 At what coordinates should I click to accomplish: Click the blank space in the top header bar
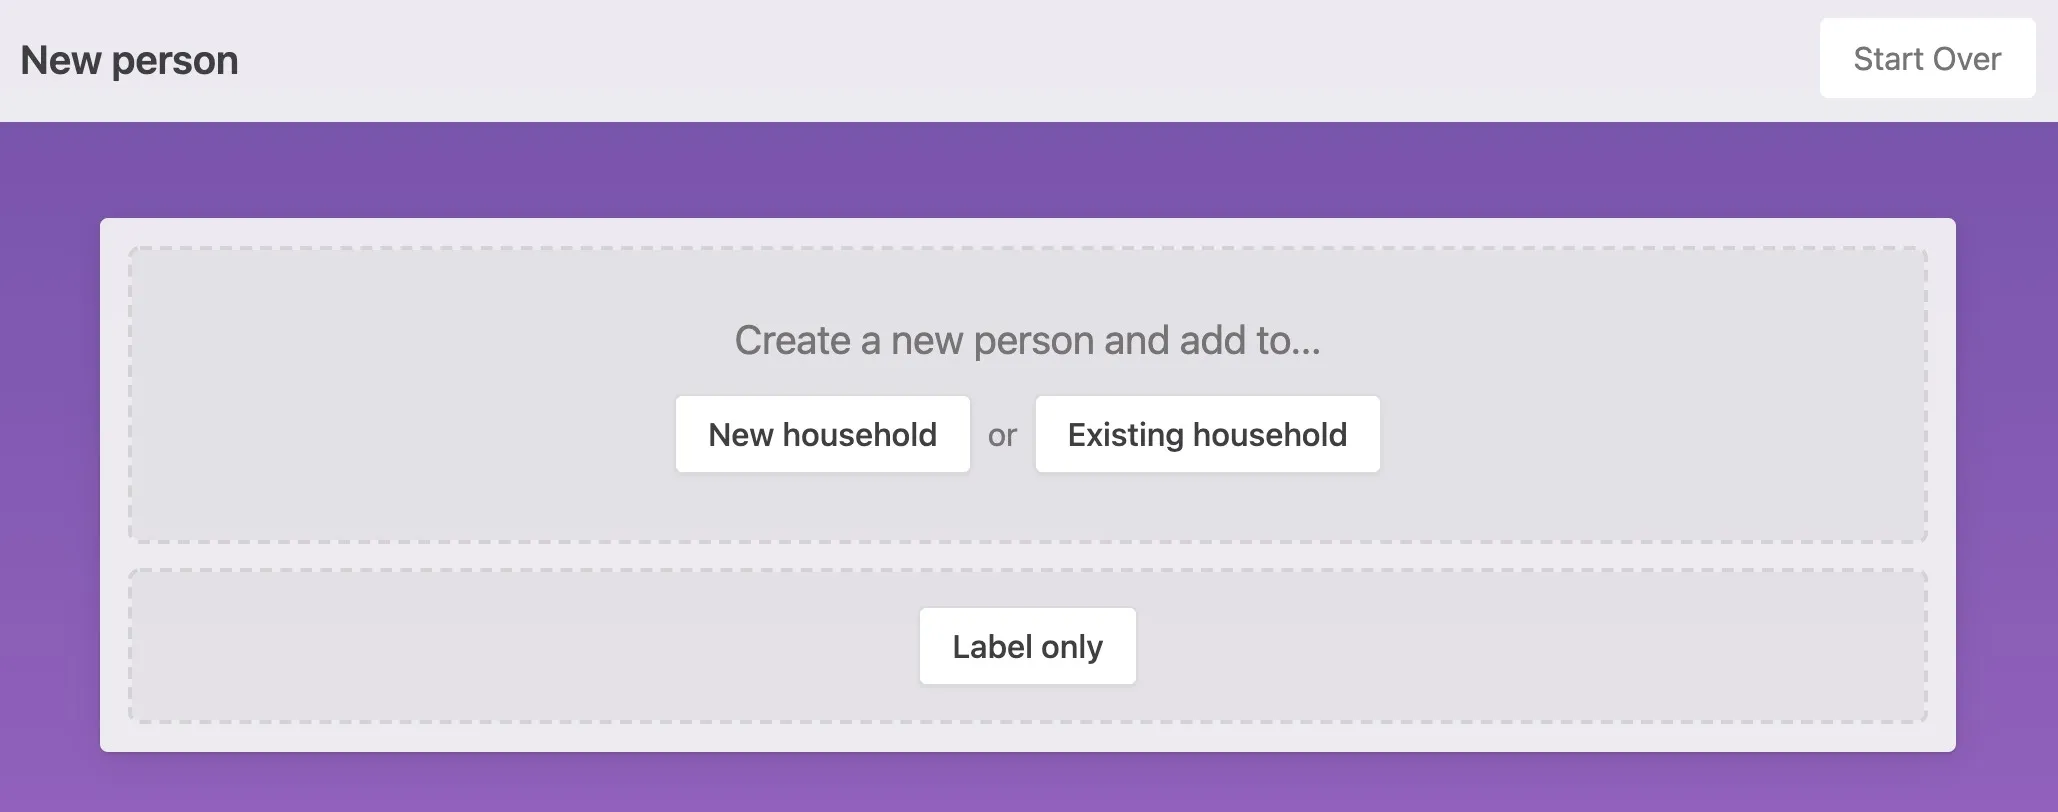[1000, 60]
